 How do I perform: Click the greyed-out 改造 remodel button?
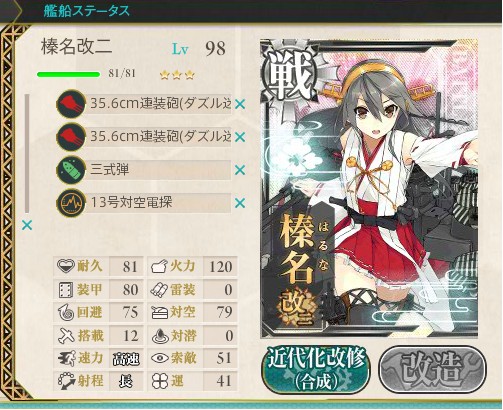tap(433, 369)
